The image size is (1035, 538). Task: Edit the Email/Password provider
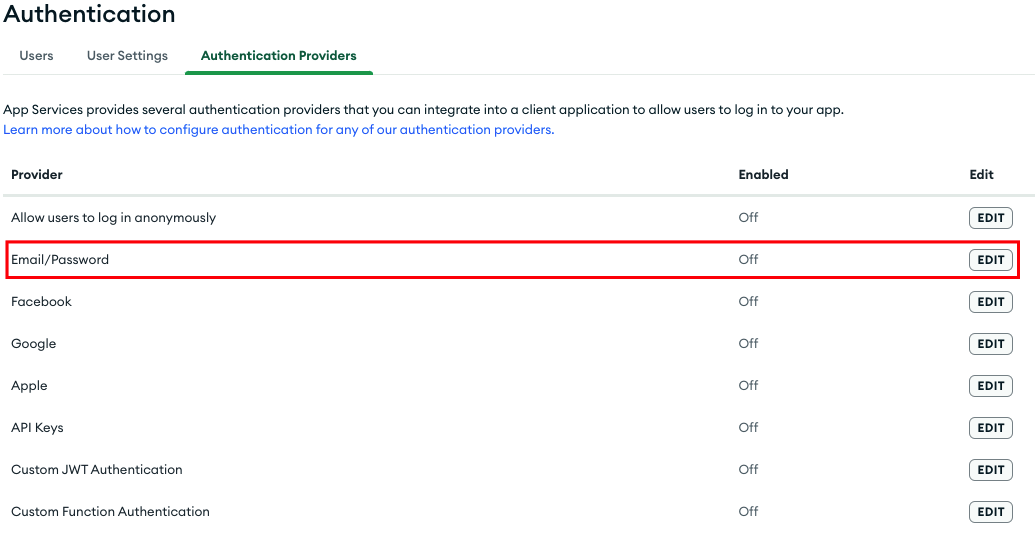990,260
